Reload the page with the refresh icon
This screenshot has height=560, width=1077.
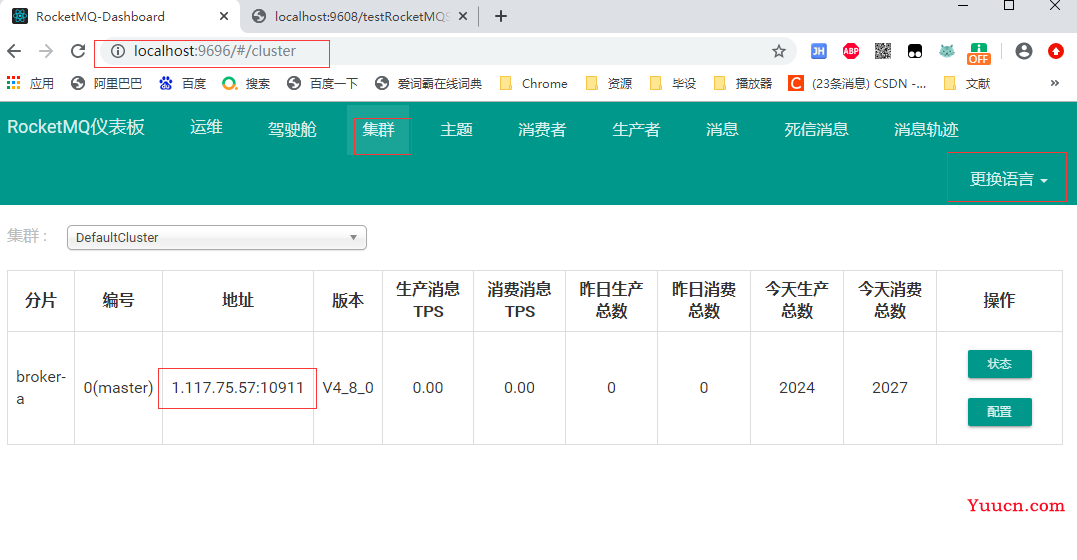[x=78, y=51]
